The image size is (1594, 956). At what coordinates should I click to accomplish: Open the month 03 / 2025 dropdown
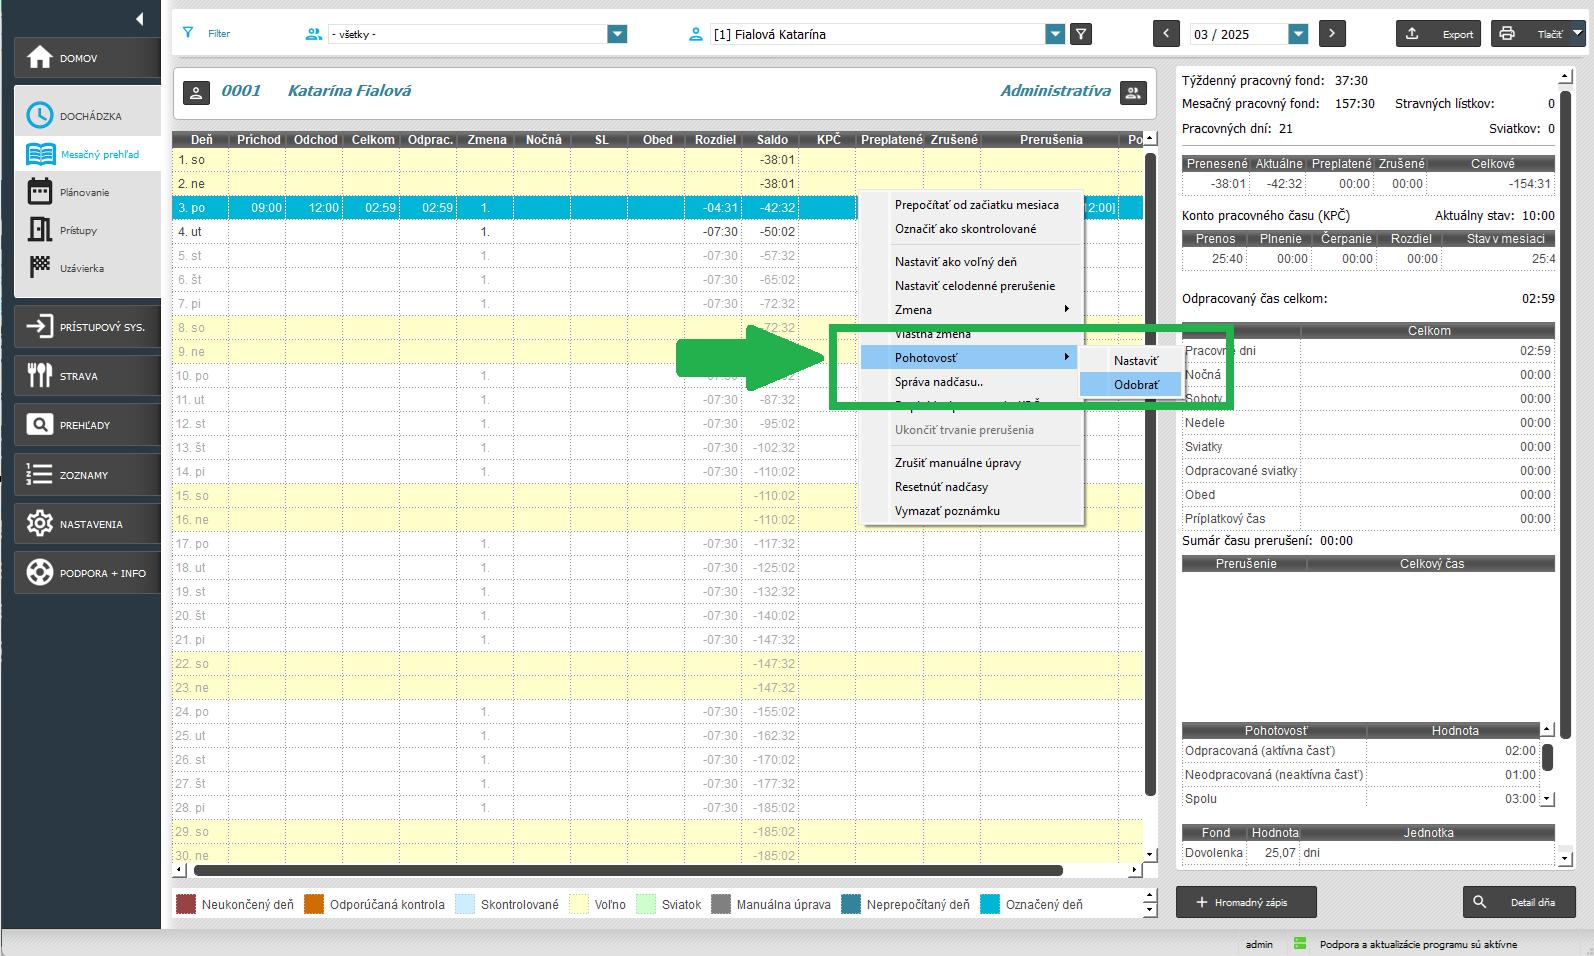coord(1298,34)
